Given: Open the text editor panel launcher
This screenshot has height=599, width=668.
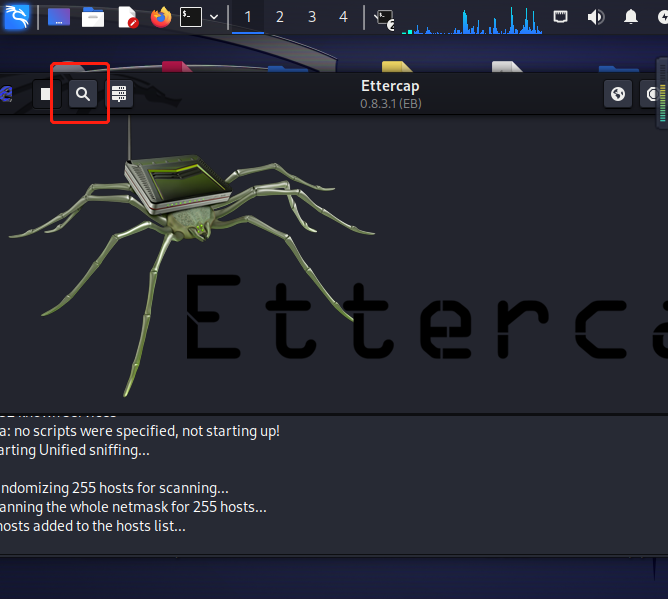Looking at the screenshot, I should [x=127, y=17].
